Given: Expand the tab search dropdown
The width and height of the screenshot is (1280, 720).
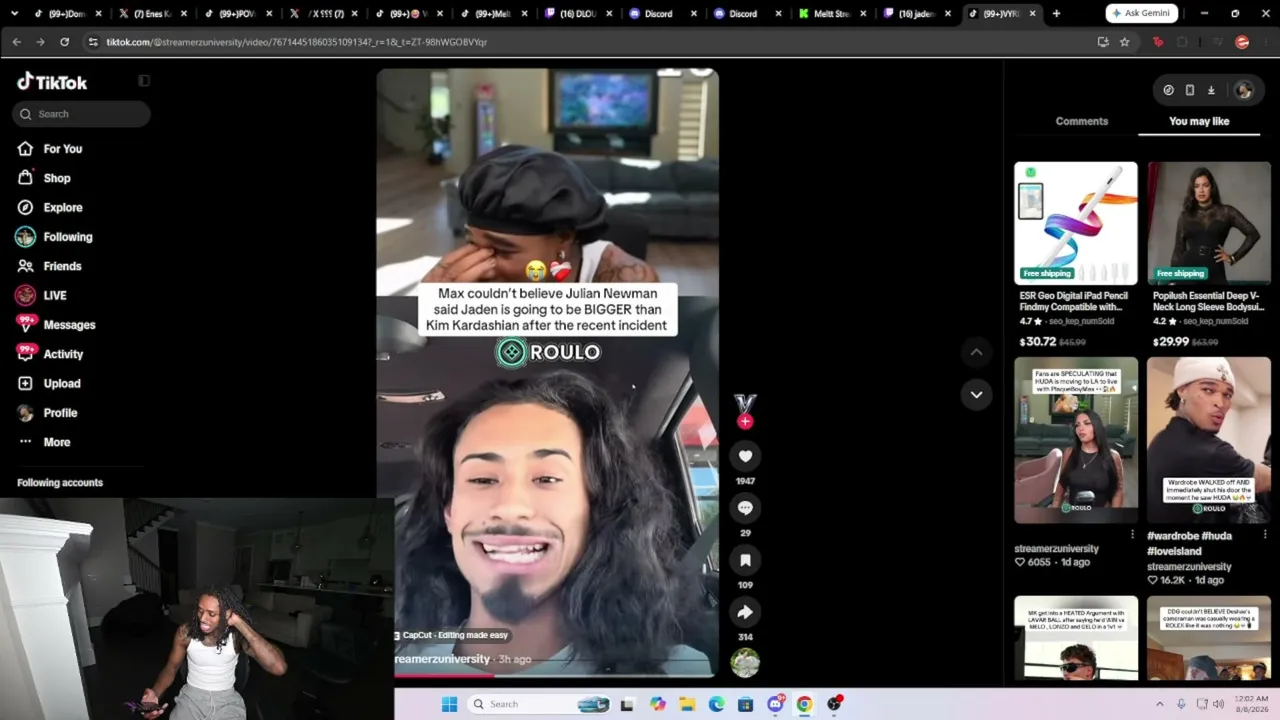Looking at the screenshot, I should coord(14,13).
